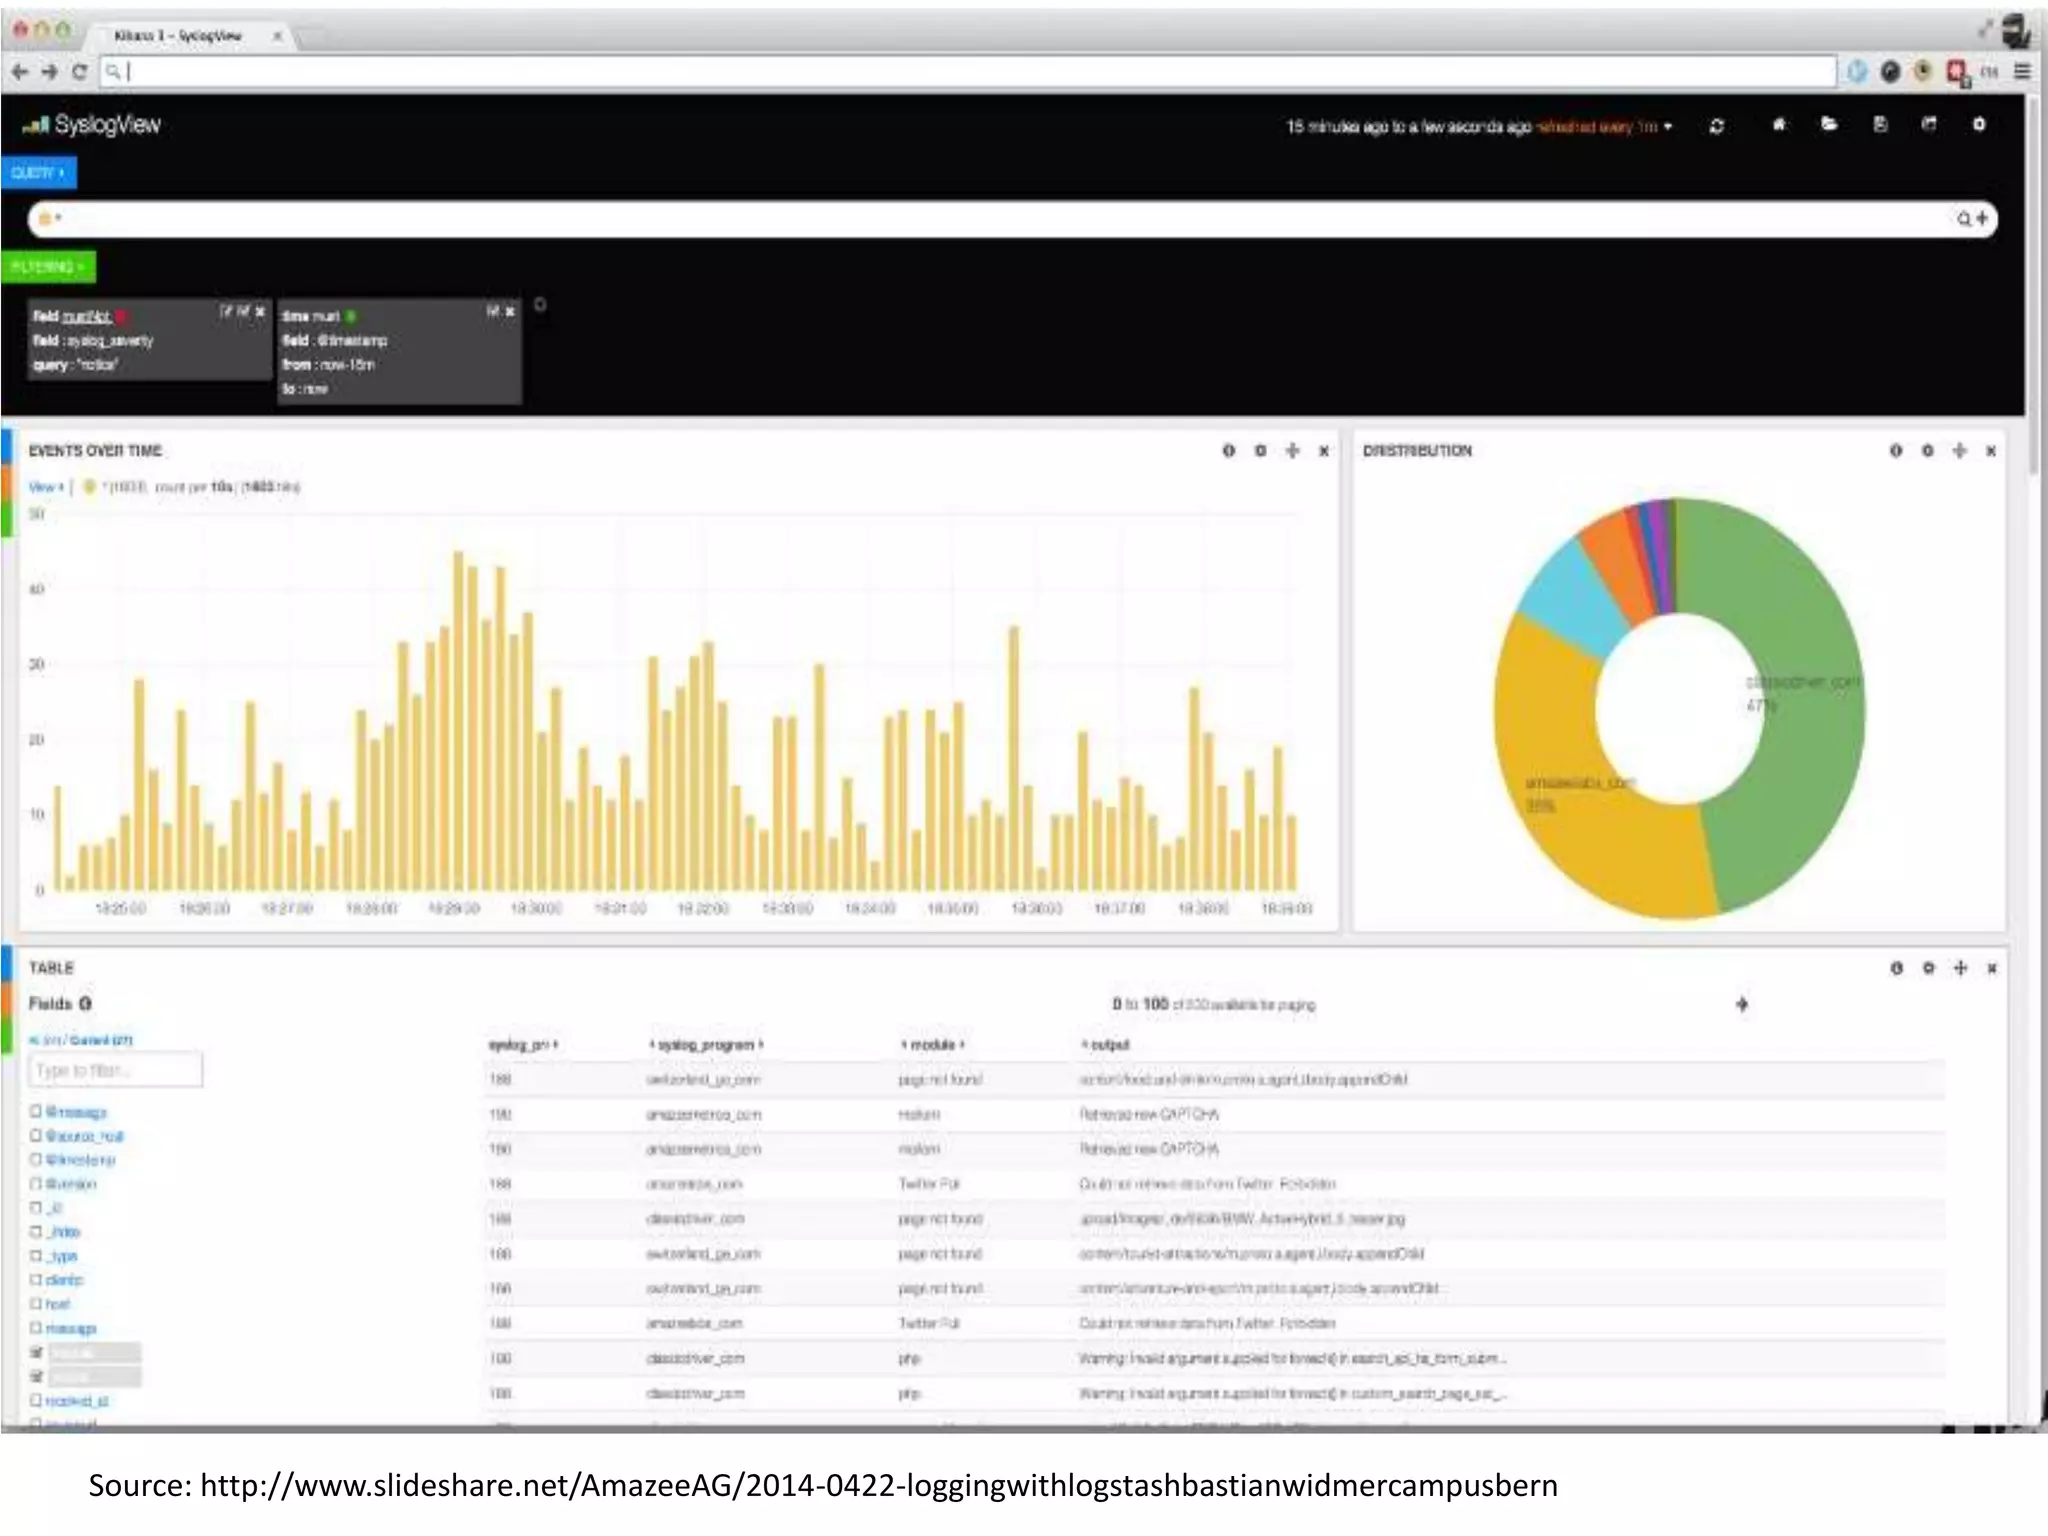
Task: Collapse the QUERY section
Action: coord(38,173)
